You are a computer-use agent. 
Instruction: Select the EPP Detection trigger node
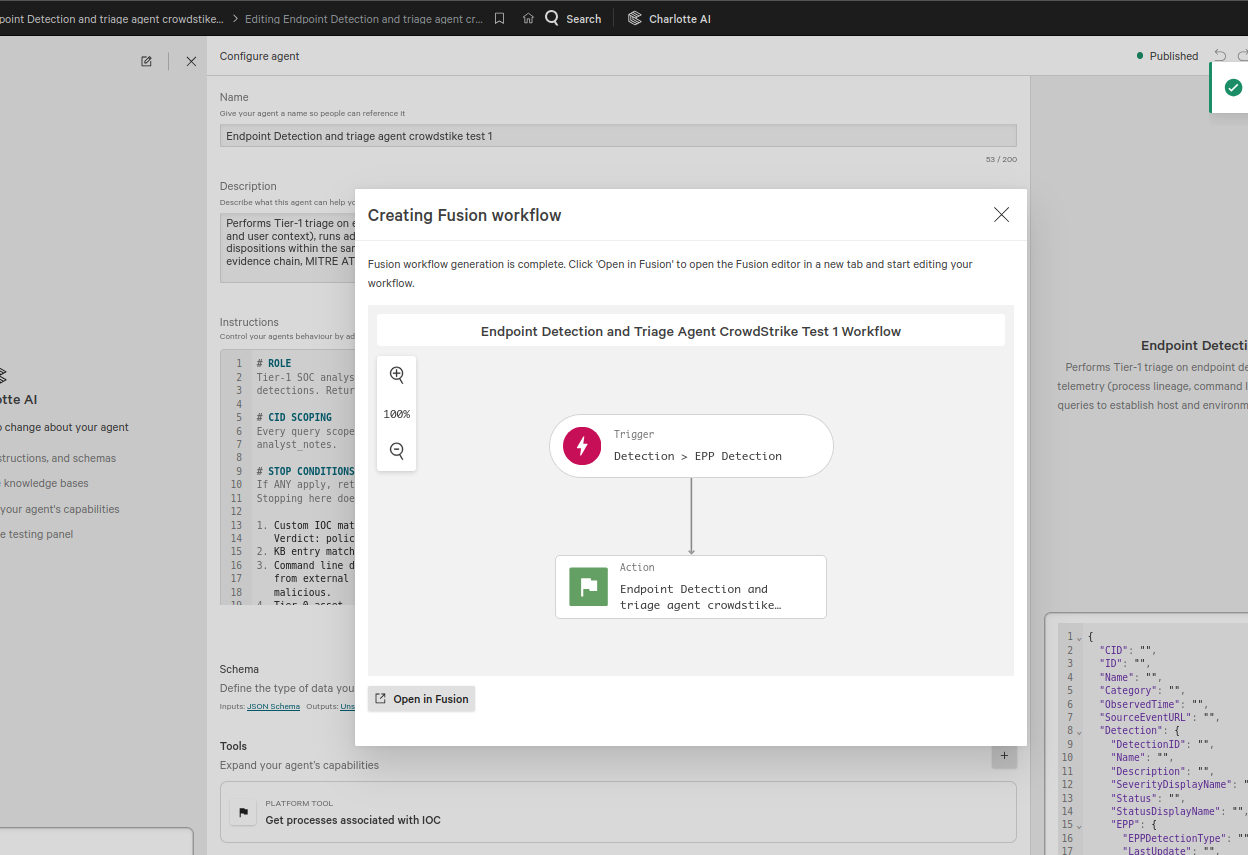[691, 446]
